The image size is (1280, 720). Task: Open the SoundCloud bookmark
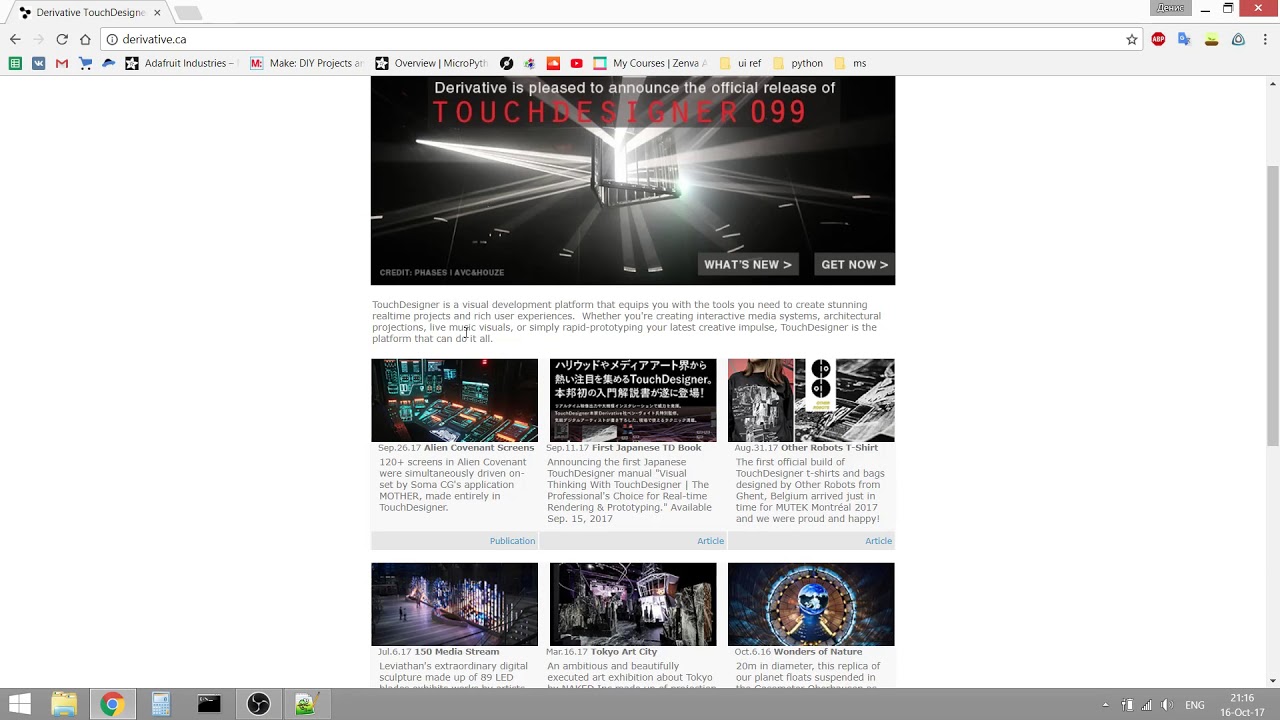point(553,63)
